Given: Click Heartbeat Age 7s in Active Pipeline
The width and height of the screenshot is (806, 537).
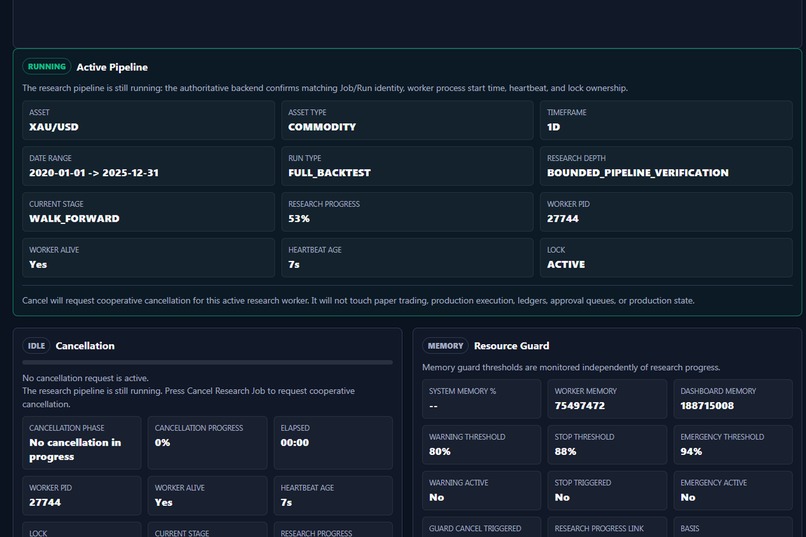Looking at the screenshot, I should point(294,264).
